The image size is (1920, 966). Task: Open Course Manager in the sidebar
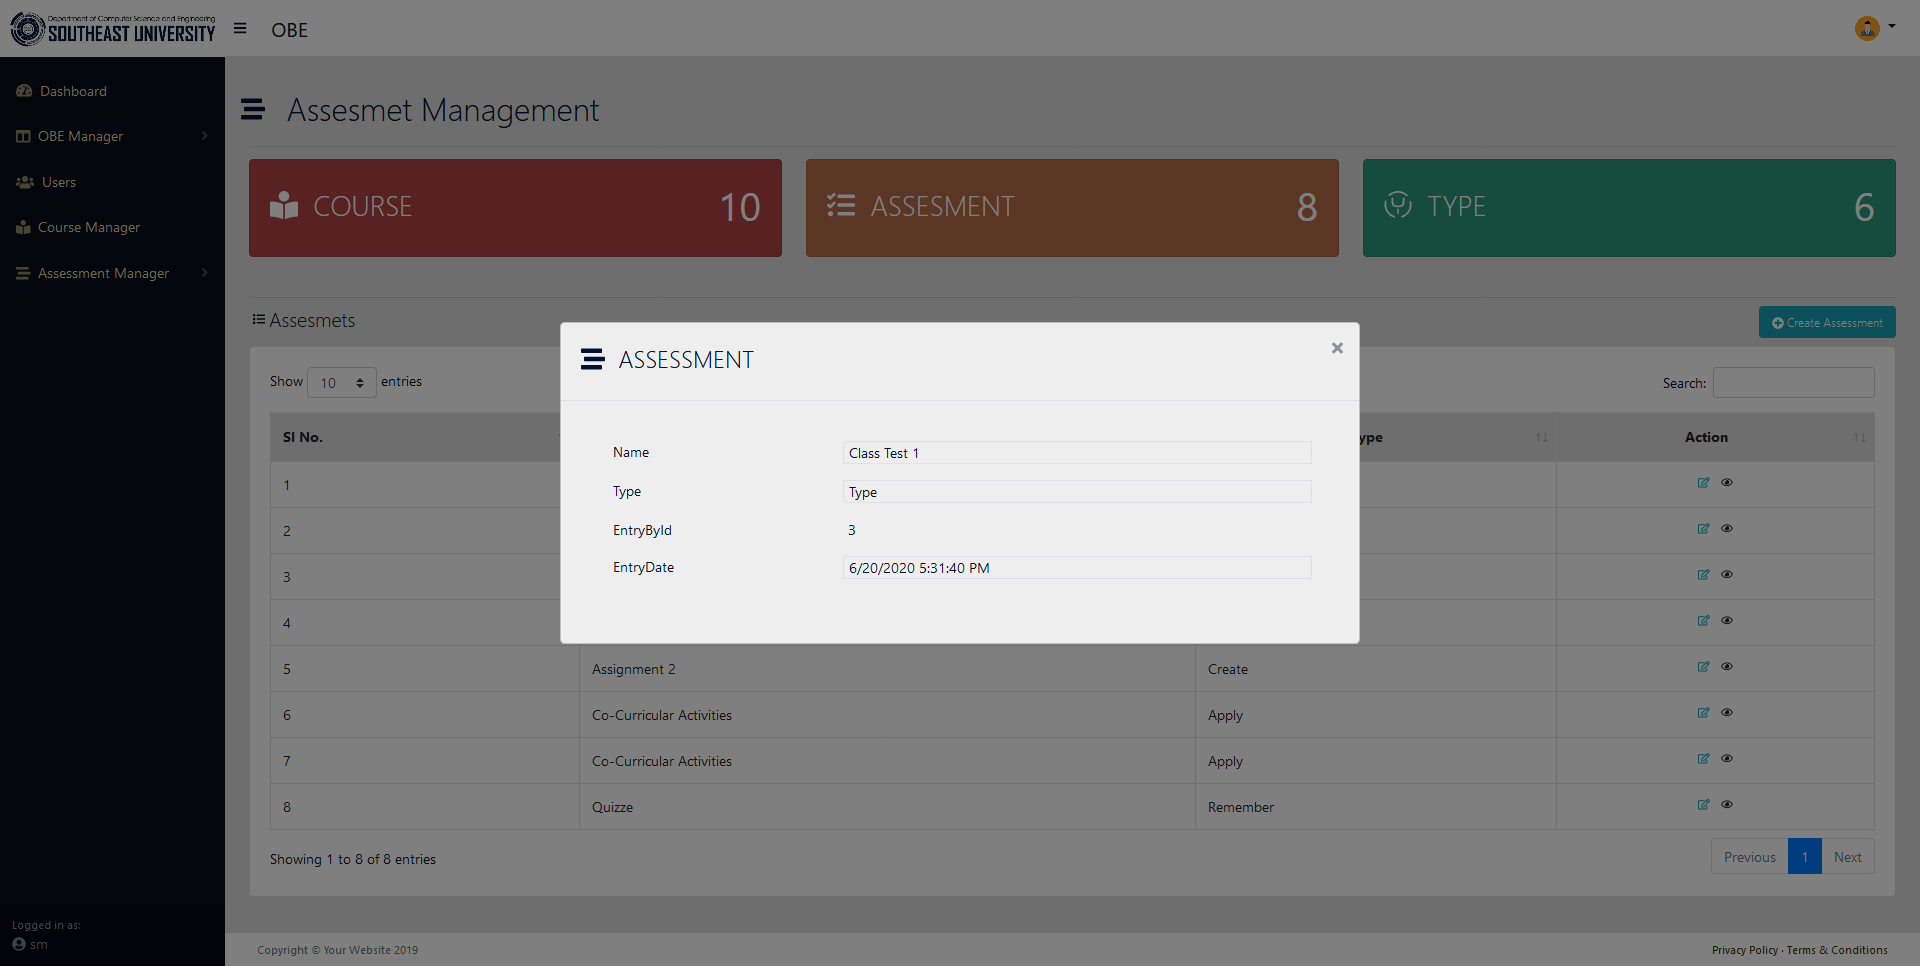coord(89,227)
